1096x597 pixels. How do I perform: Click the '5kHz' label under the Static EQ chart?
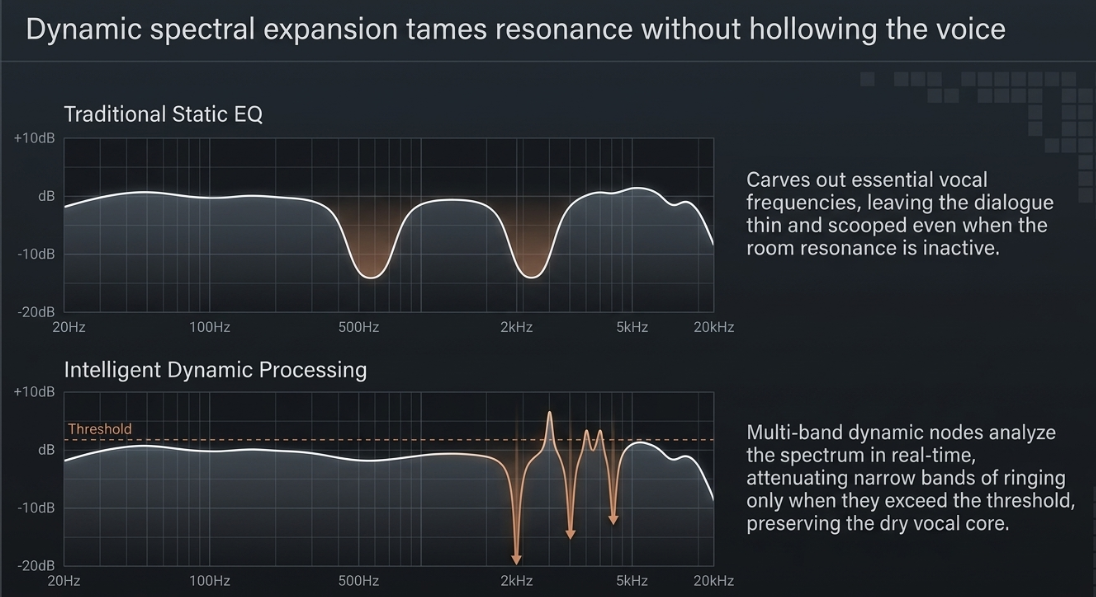click(x=632, y=327)
